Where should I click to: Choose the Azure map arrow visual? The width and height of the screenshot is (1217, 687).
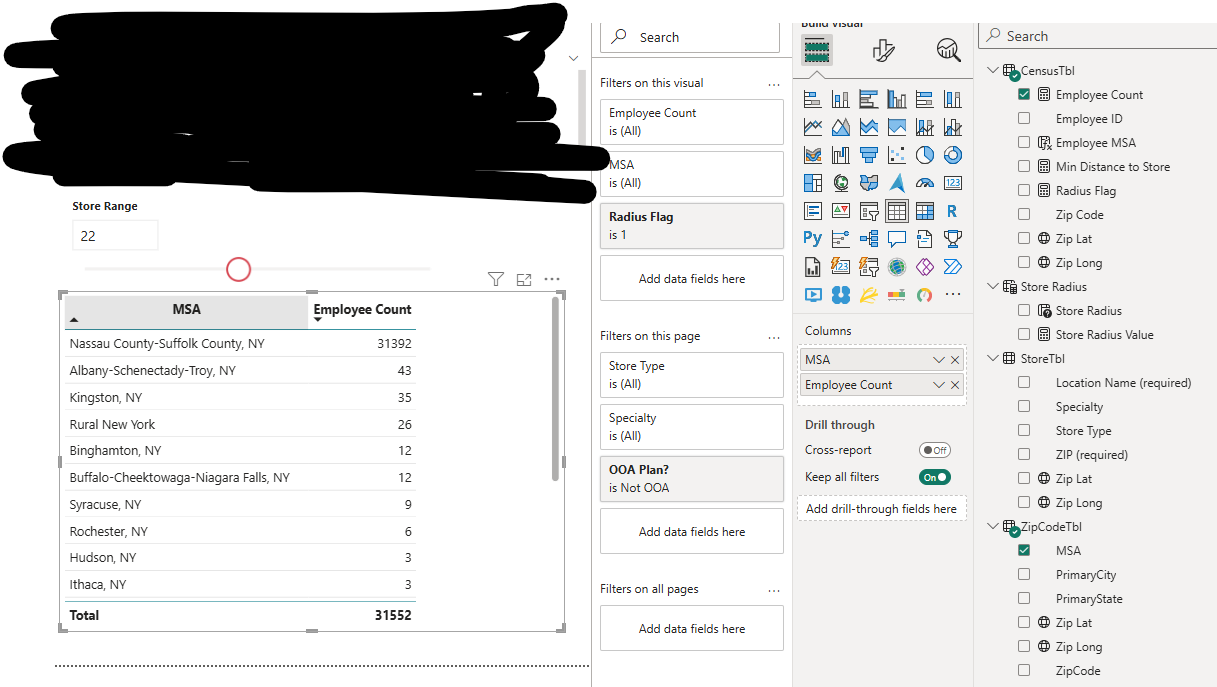[x=896, y=183]
